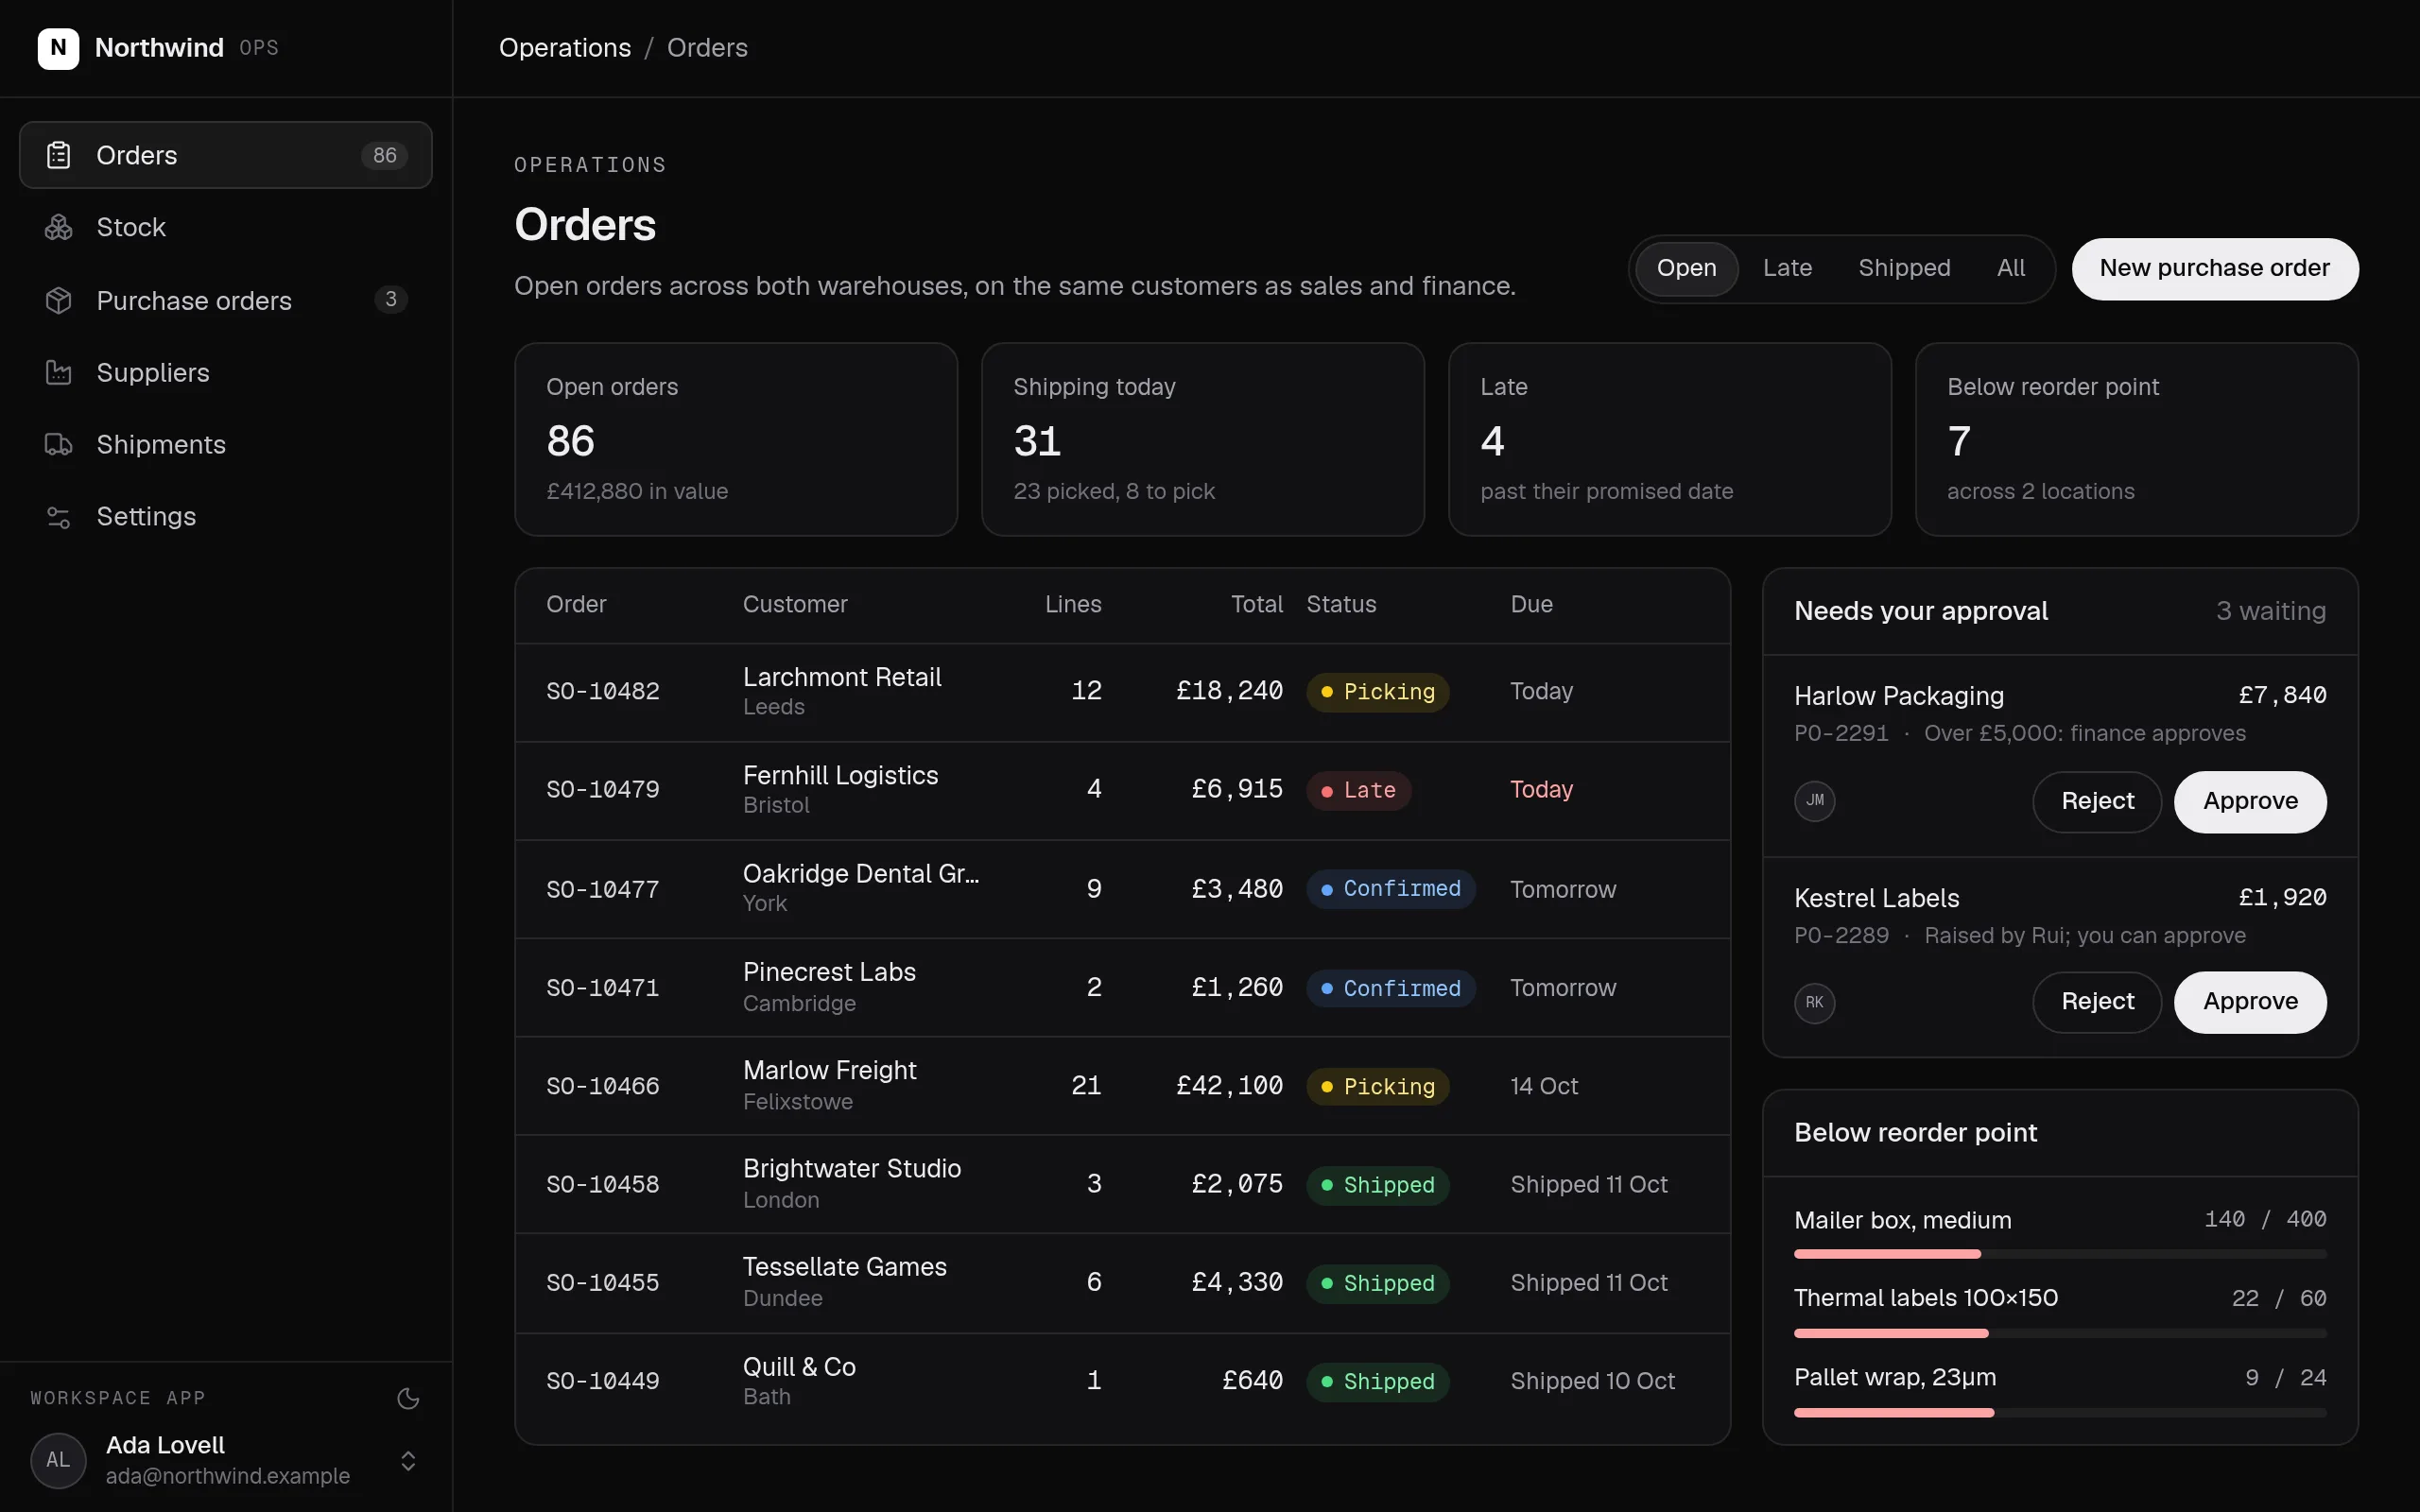2420x1512 pixels.
Task: Open the Below reorder point summary card
Action: click(2137, 439)
